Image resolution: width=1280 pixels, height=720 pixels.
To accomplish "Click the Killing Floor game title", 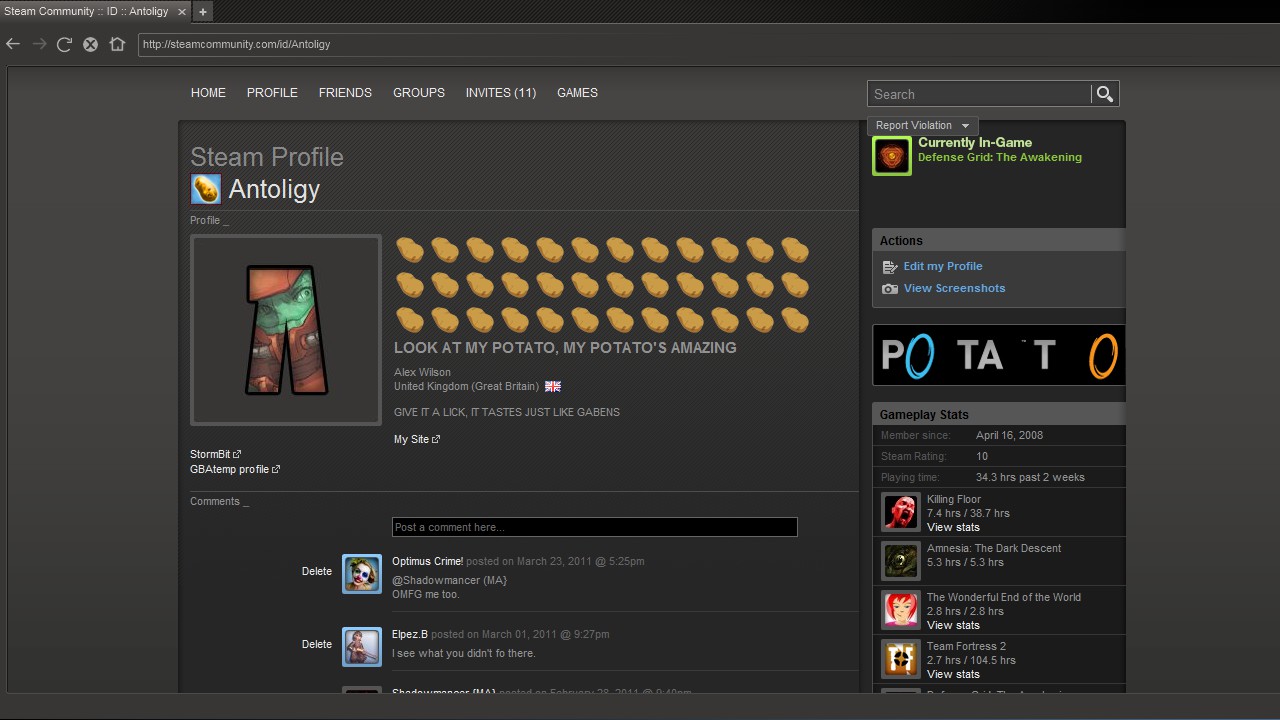I will coord(954,500).
